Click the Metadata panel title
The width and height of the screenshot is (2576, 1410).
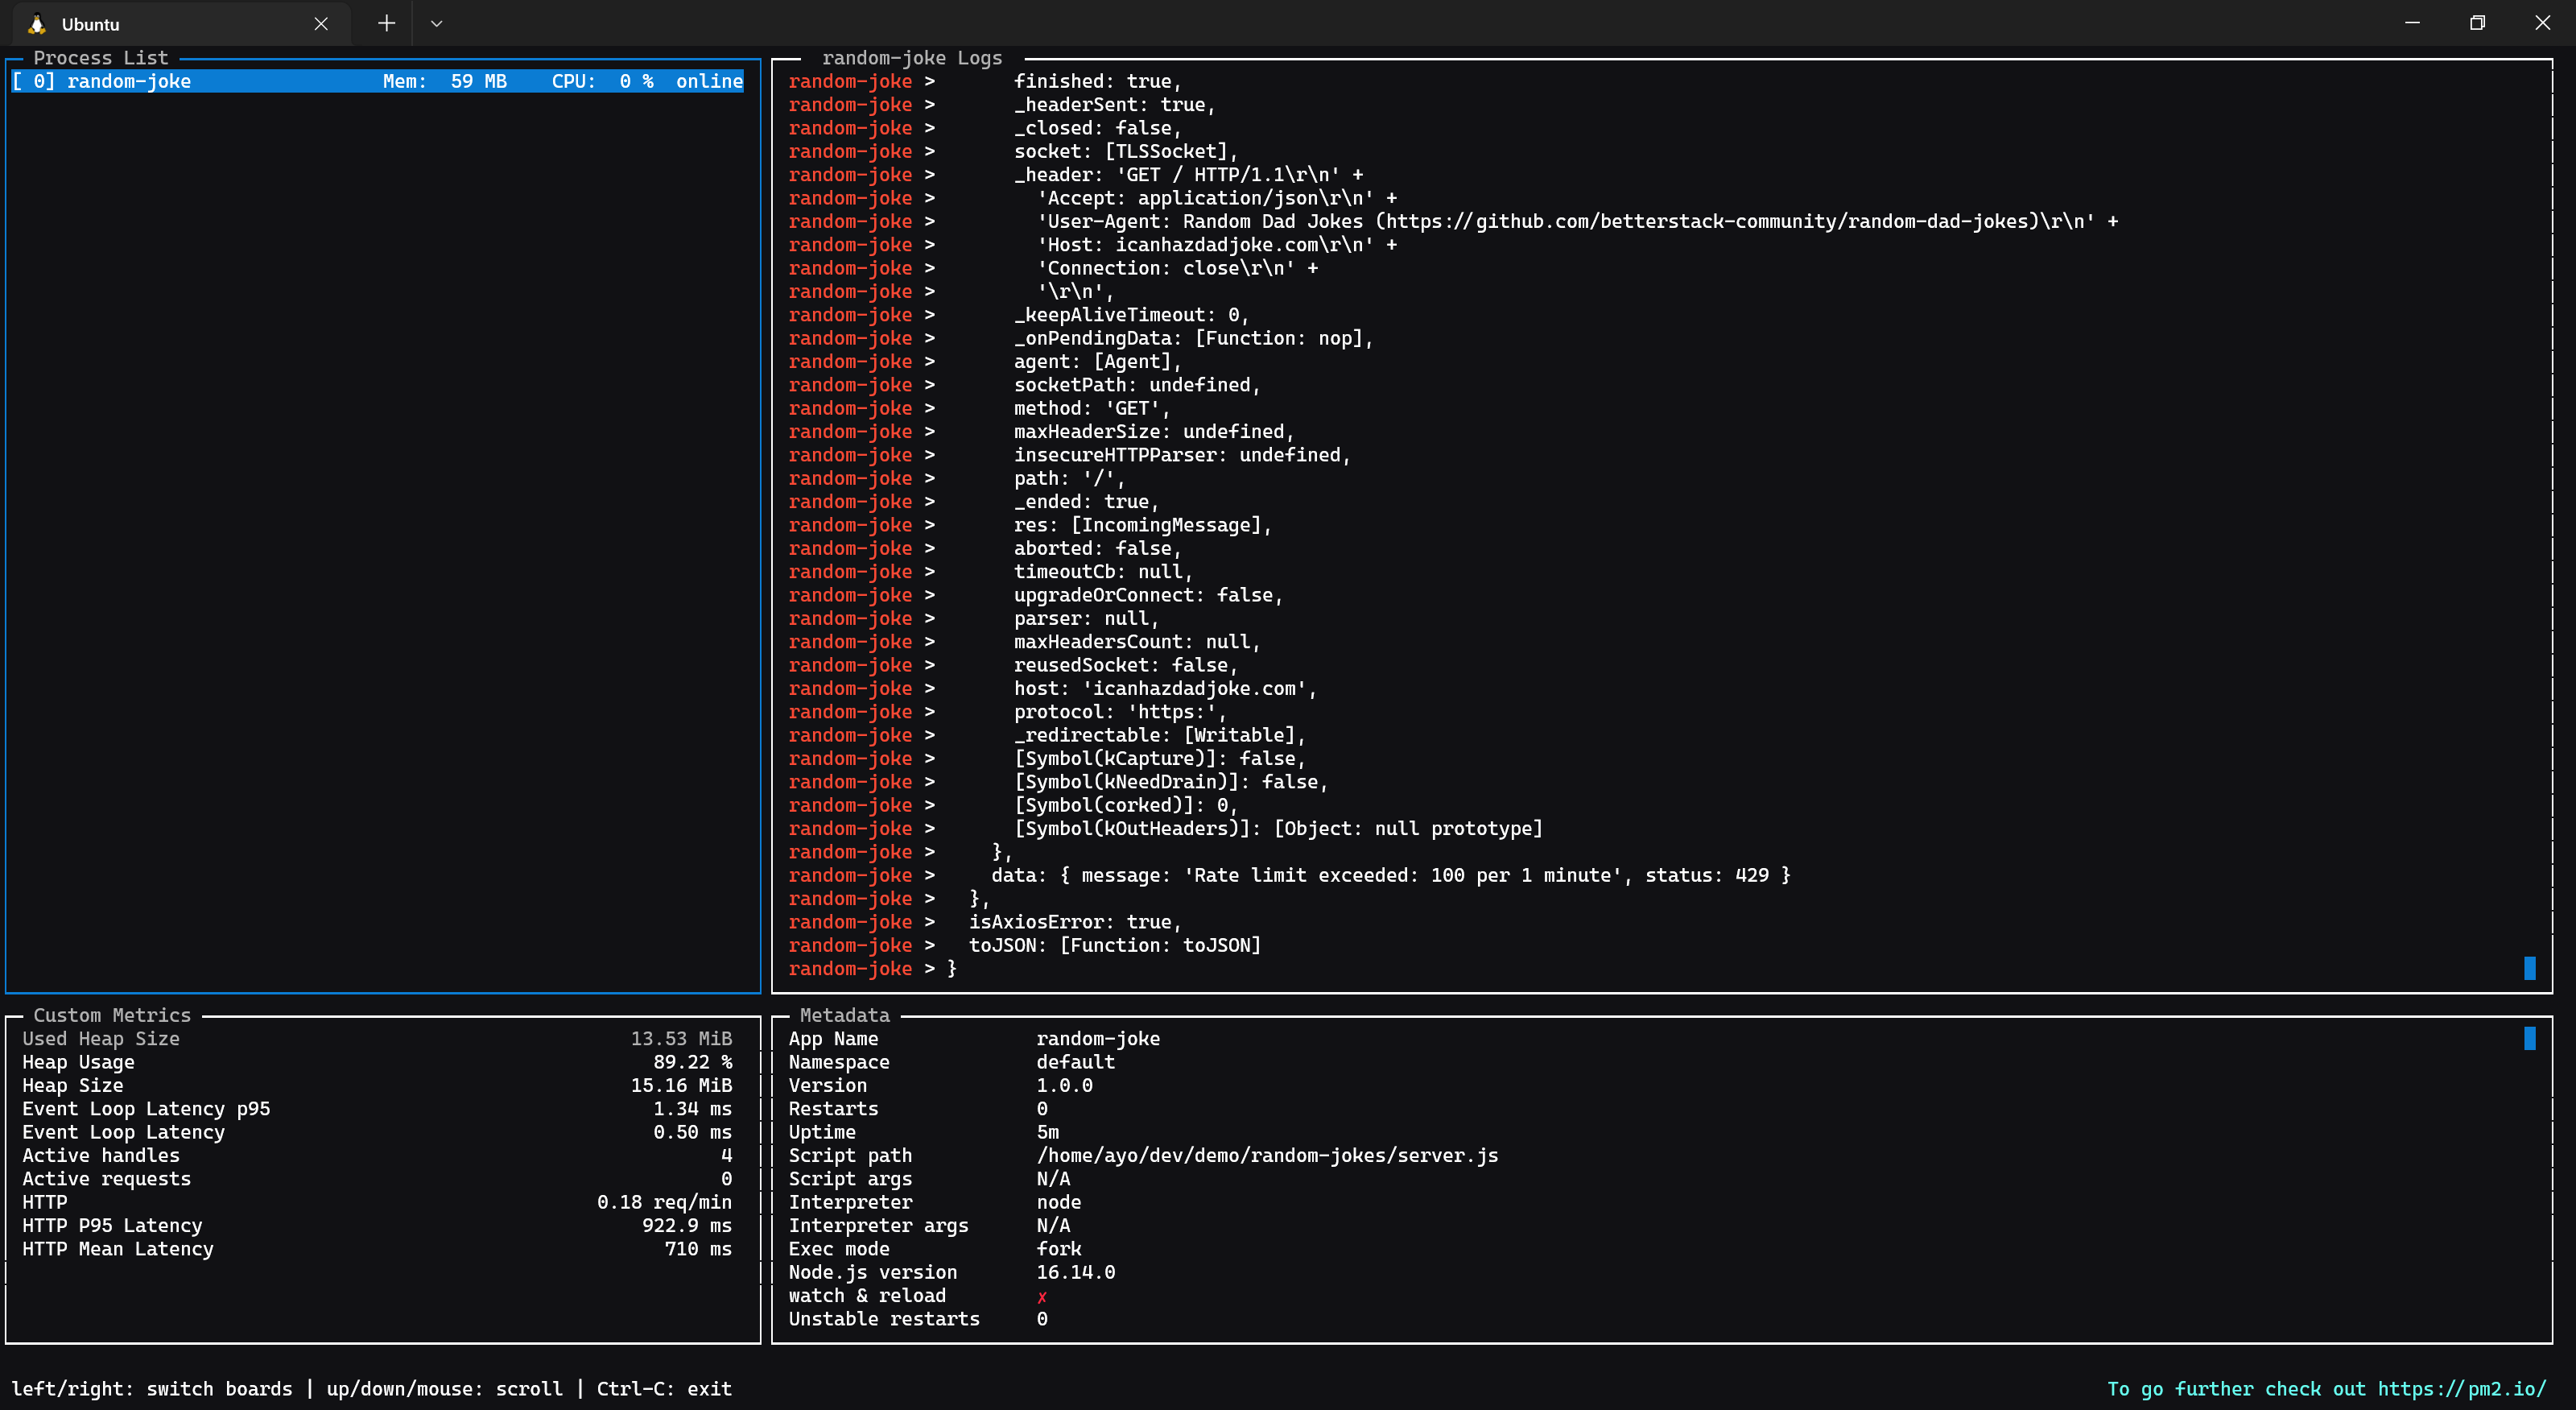(x=845, y=1014)
